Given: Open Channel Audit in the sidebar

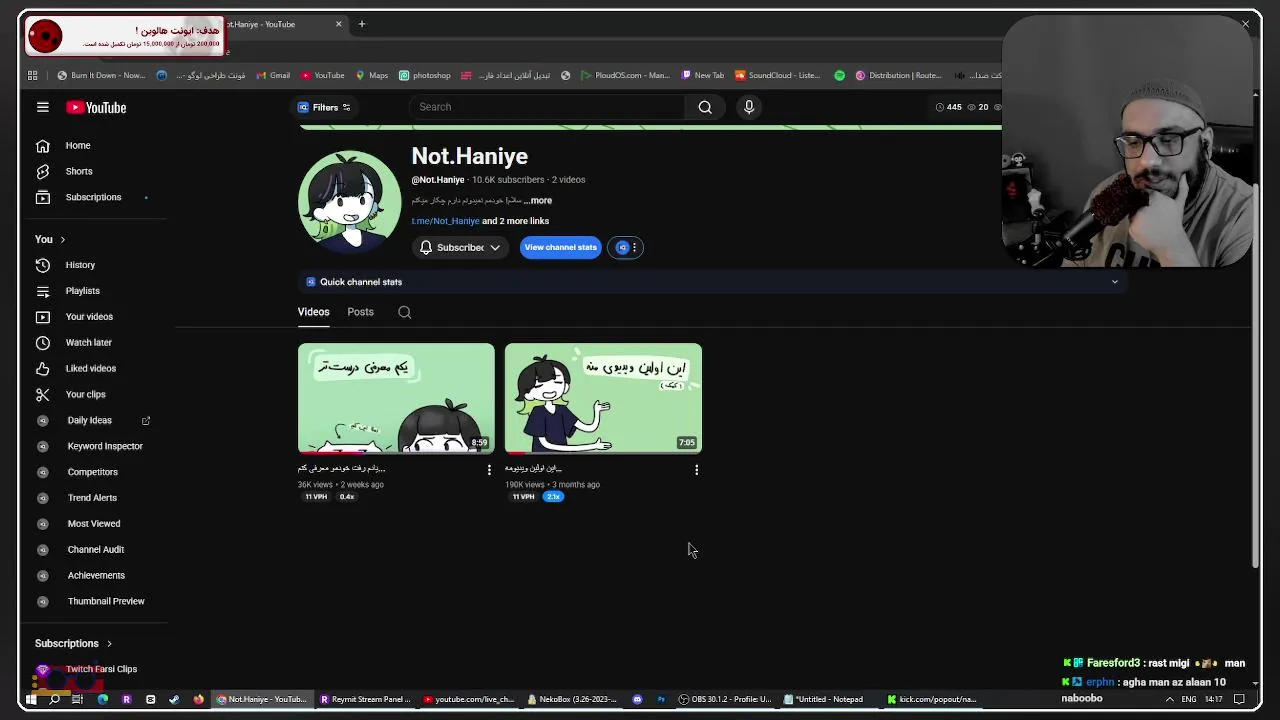Looking at the screenshot, I should (94, 550).
